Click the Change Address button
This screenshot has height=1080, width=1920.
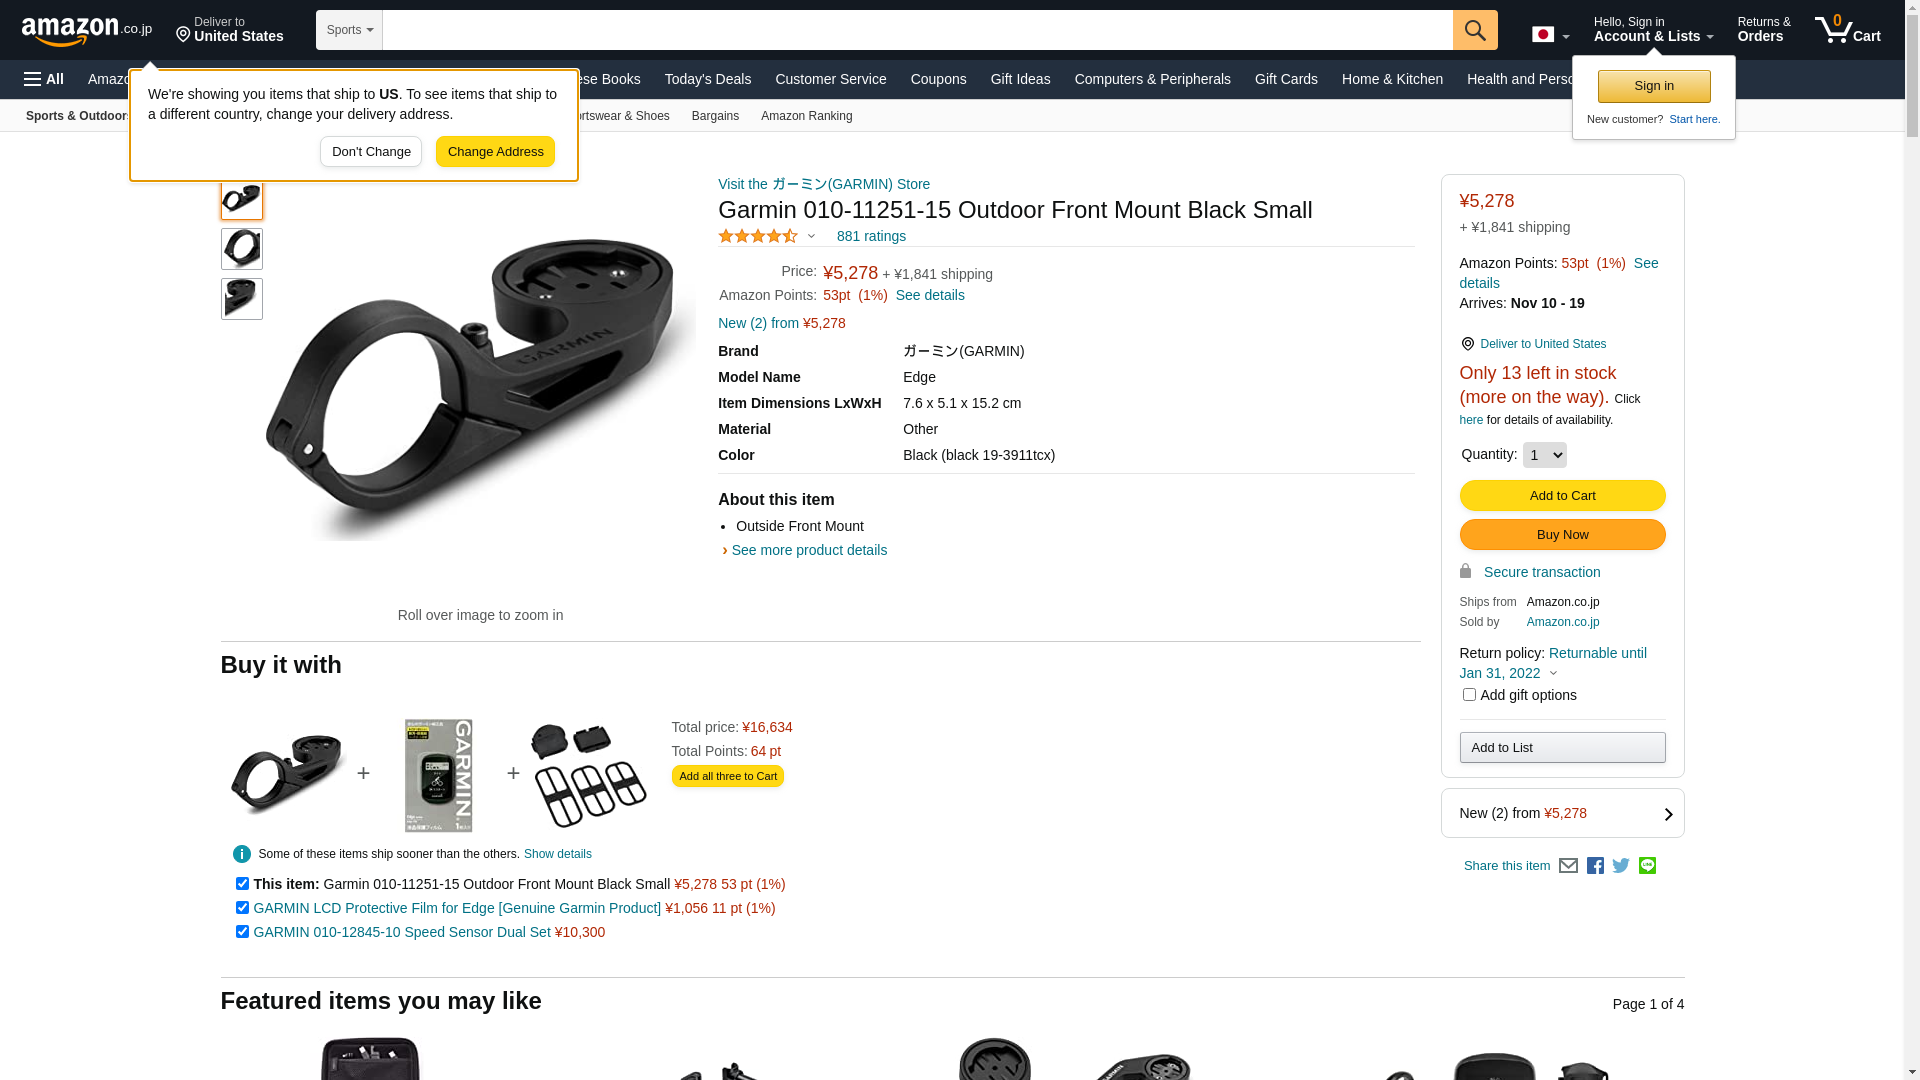[495, 152]
